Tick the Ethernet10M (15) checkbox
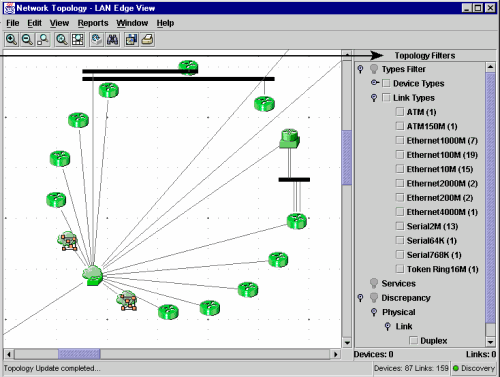The height and width of the screenshot is (377, 500). [x=399, y=169]
